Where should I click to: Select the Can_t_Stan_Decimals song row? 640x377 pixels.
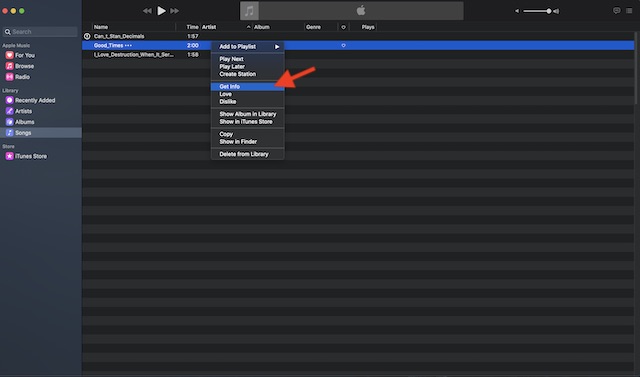[x=358, y=36]
